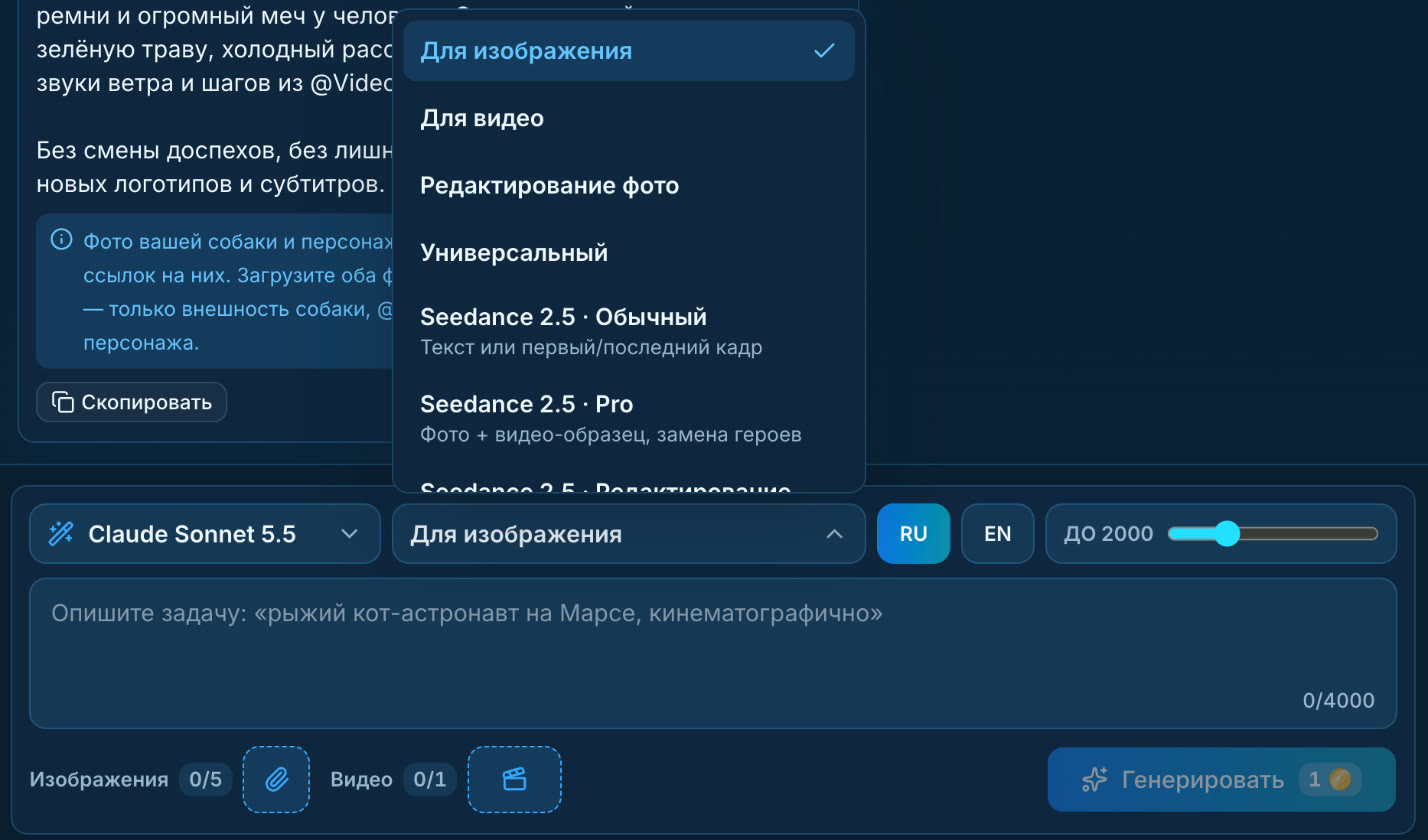1428x840 pixels.
Task: Click the info icon in the notice box
Action: pyautogui.click(x=62, y=240)
